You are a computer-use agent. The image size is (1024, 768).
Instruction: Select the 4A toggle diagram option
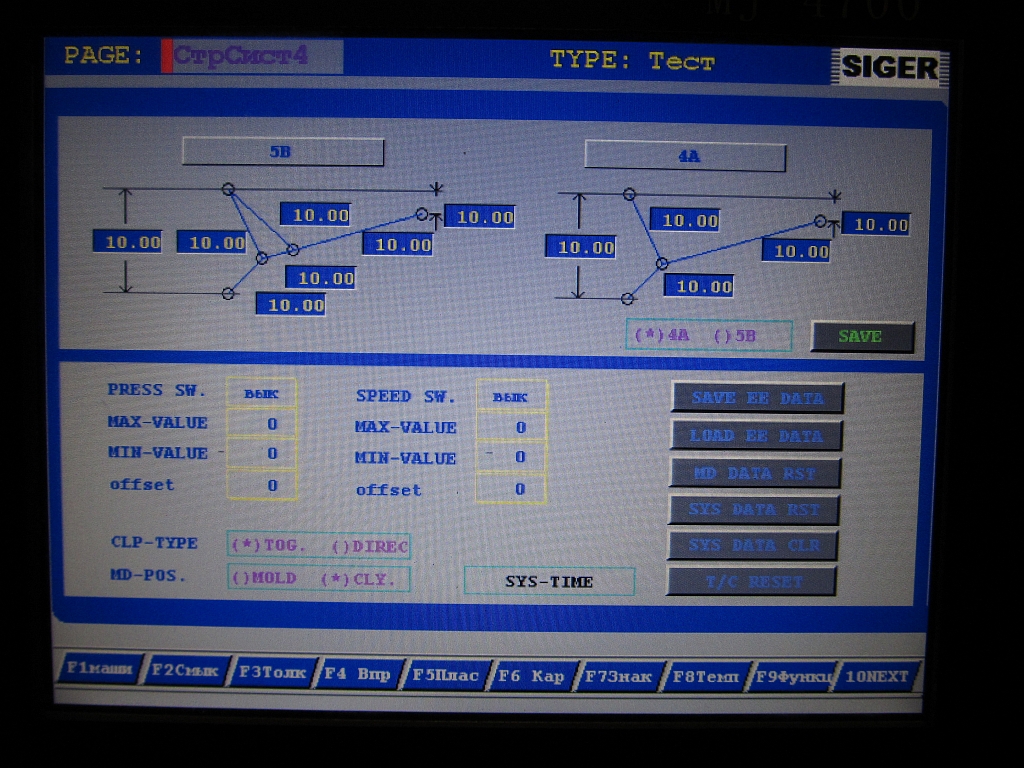point(662,336)
